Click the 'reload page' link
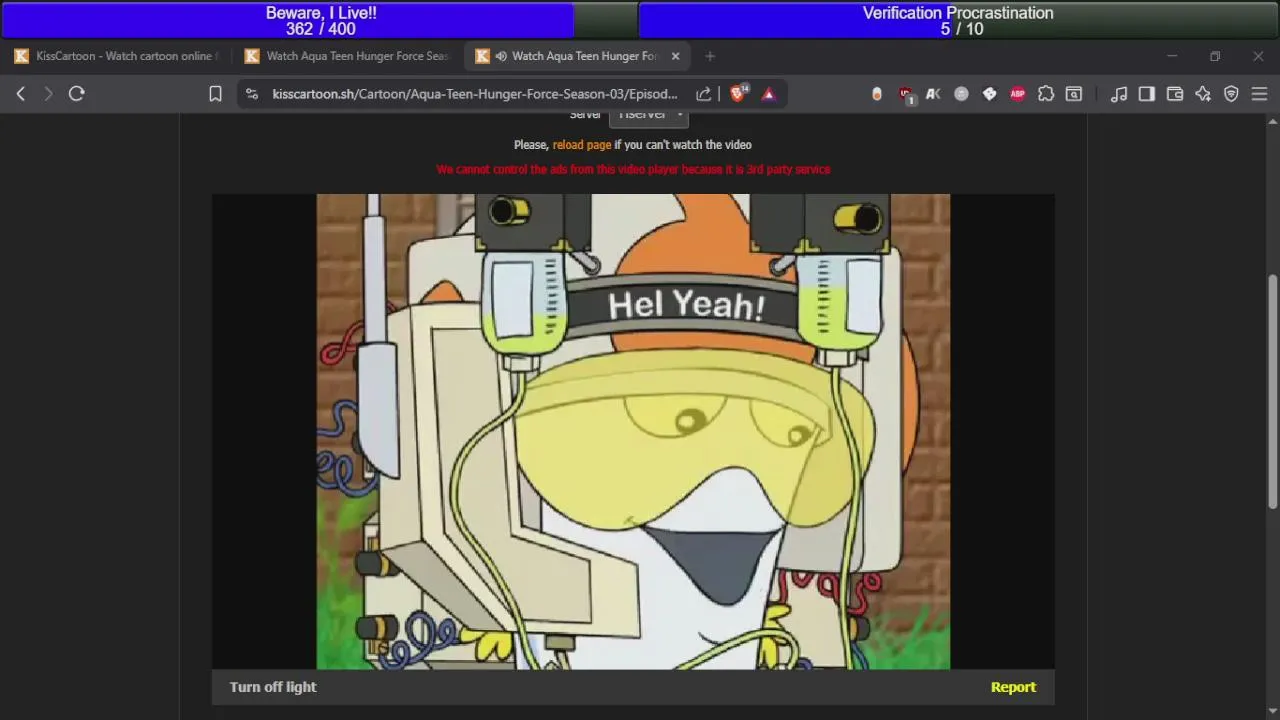Screen dimensions: 1280x720 582,145
